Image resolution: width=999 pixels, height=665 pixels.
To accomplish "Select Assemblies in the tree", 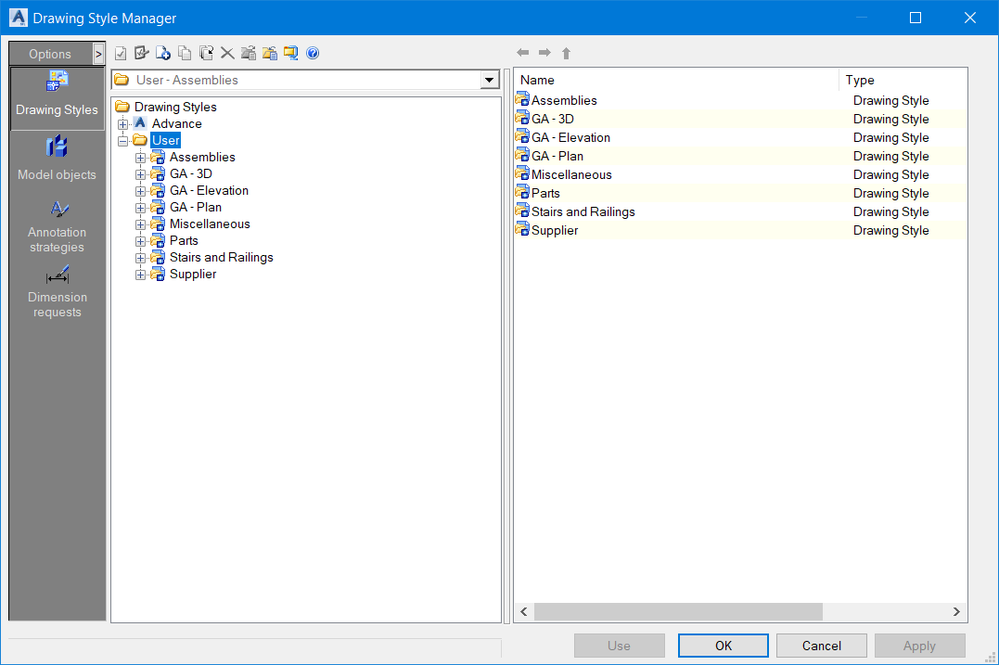I will click(x=202, y=157).
